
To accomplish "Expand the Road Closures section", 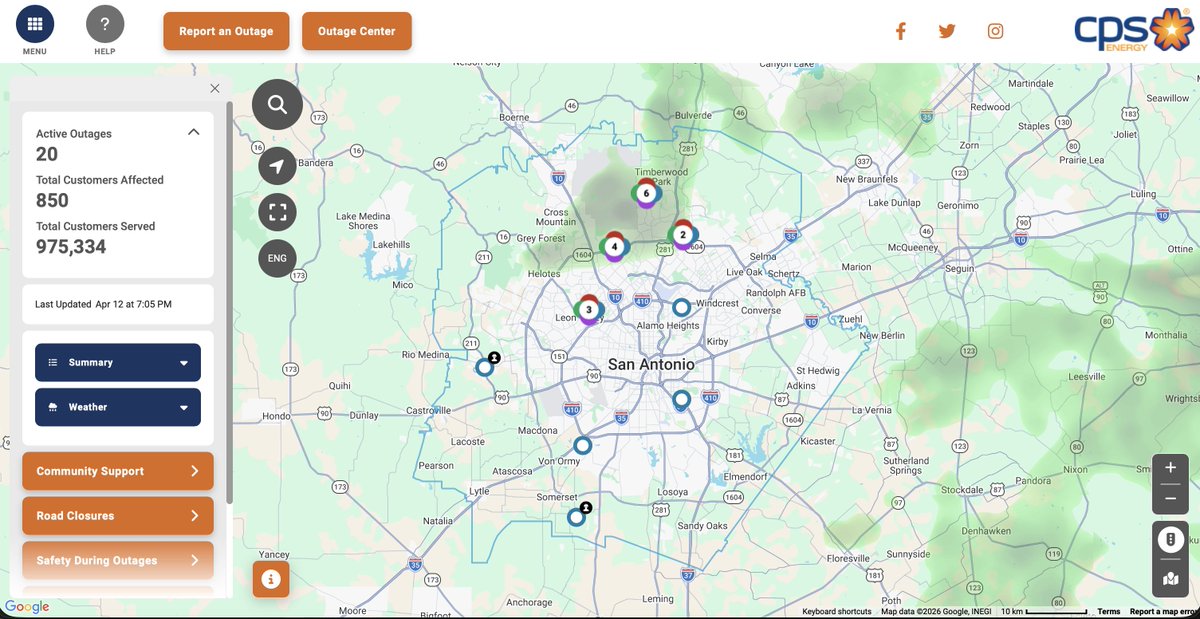I will pyautogui.click(x=118, y=516).
